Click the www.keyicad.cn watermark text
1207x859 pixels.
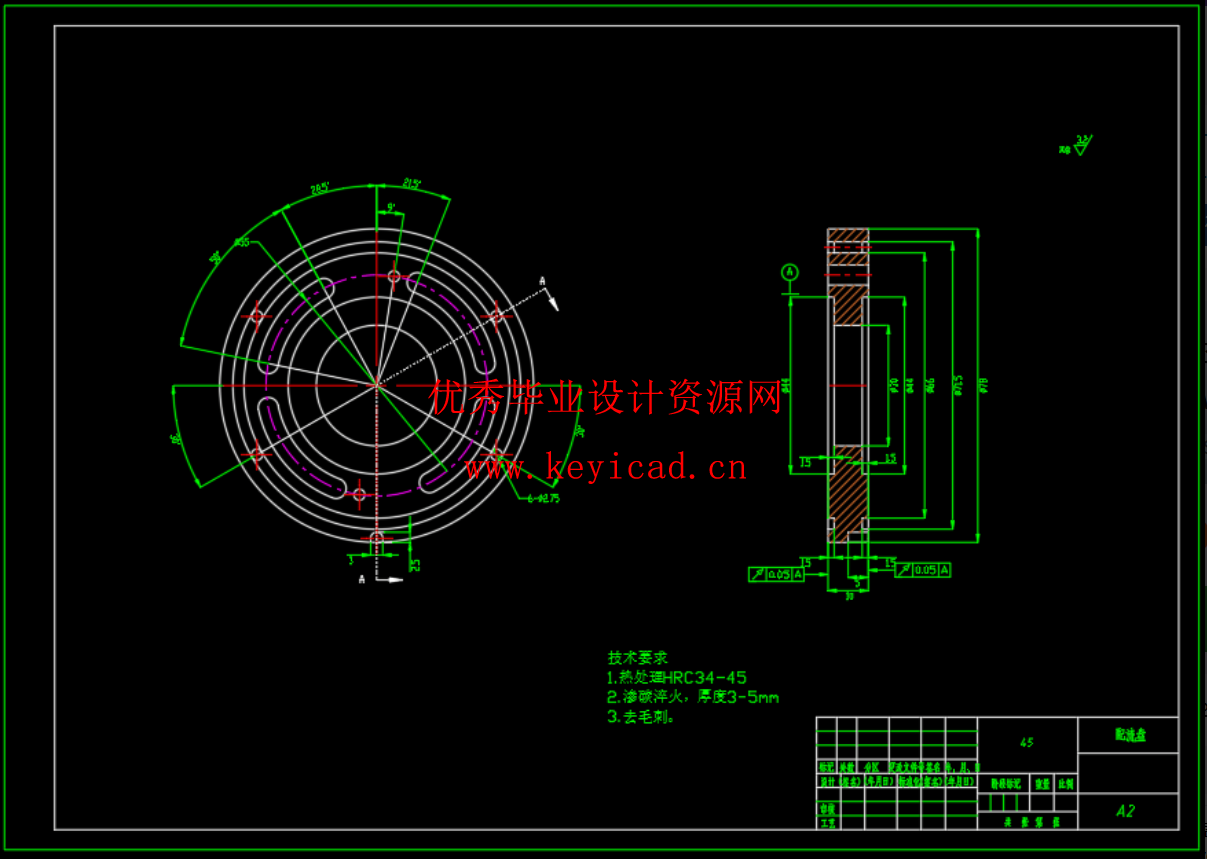605,467
